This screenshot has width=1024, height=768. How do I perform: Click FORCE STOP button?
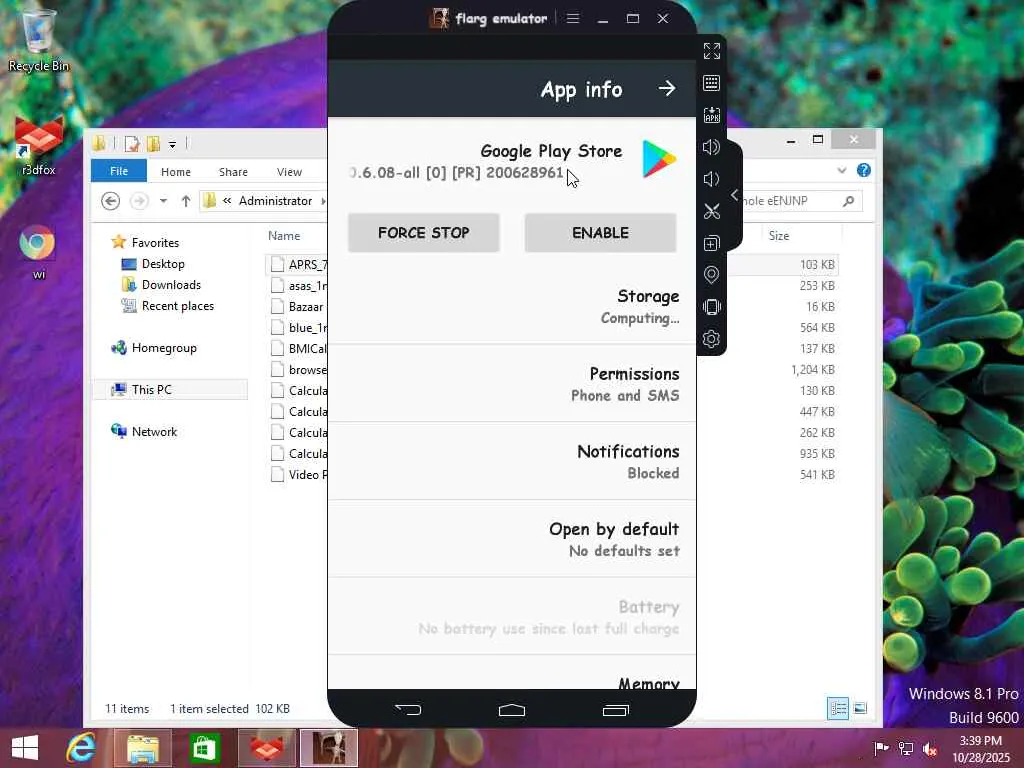(424, 232)
